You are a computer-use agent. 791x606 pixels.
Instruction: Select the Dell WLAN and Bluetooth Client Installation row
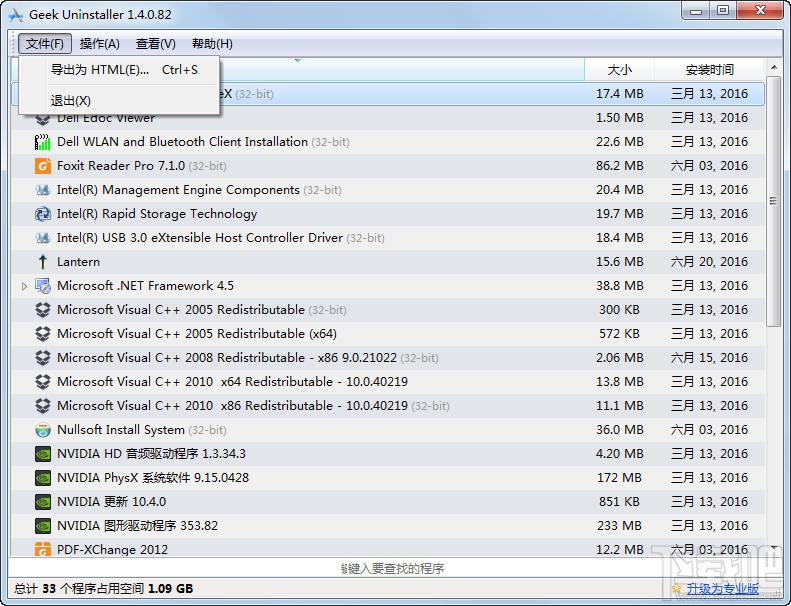387,142
